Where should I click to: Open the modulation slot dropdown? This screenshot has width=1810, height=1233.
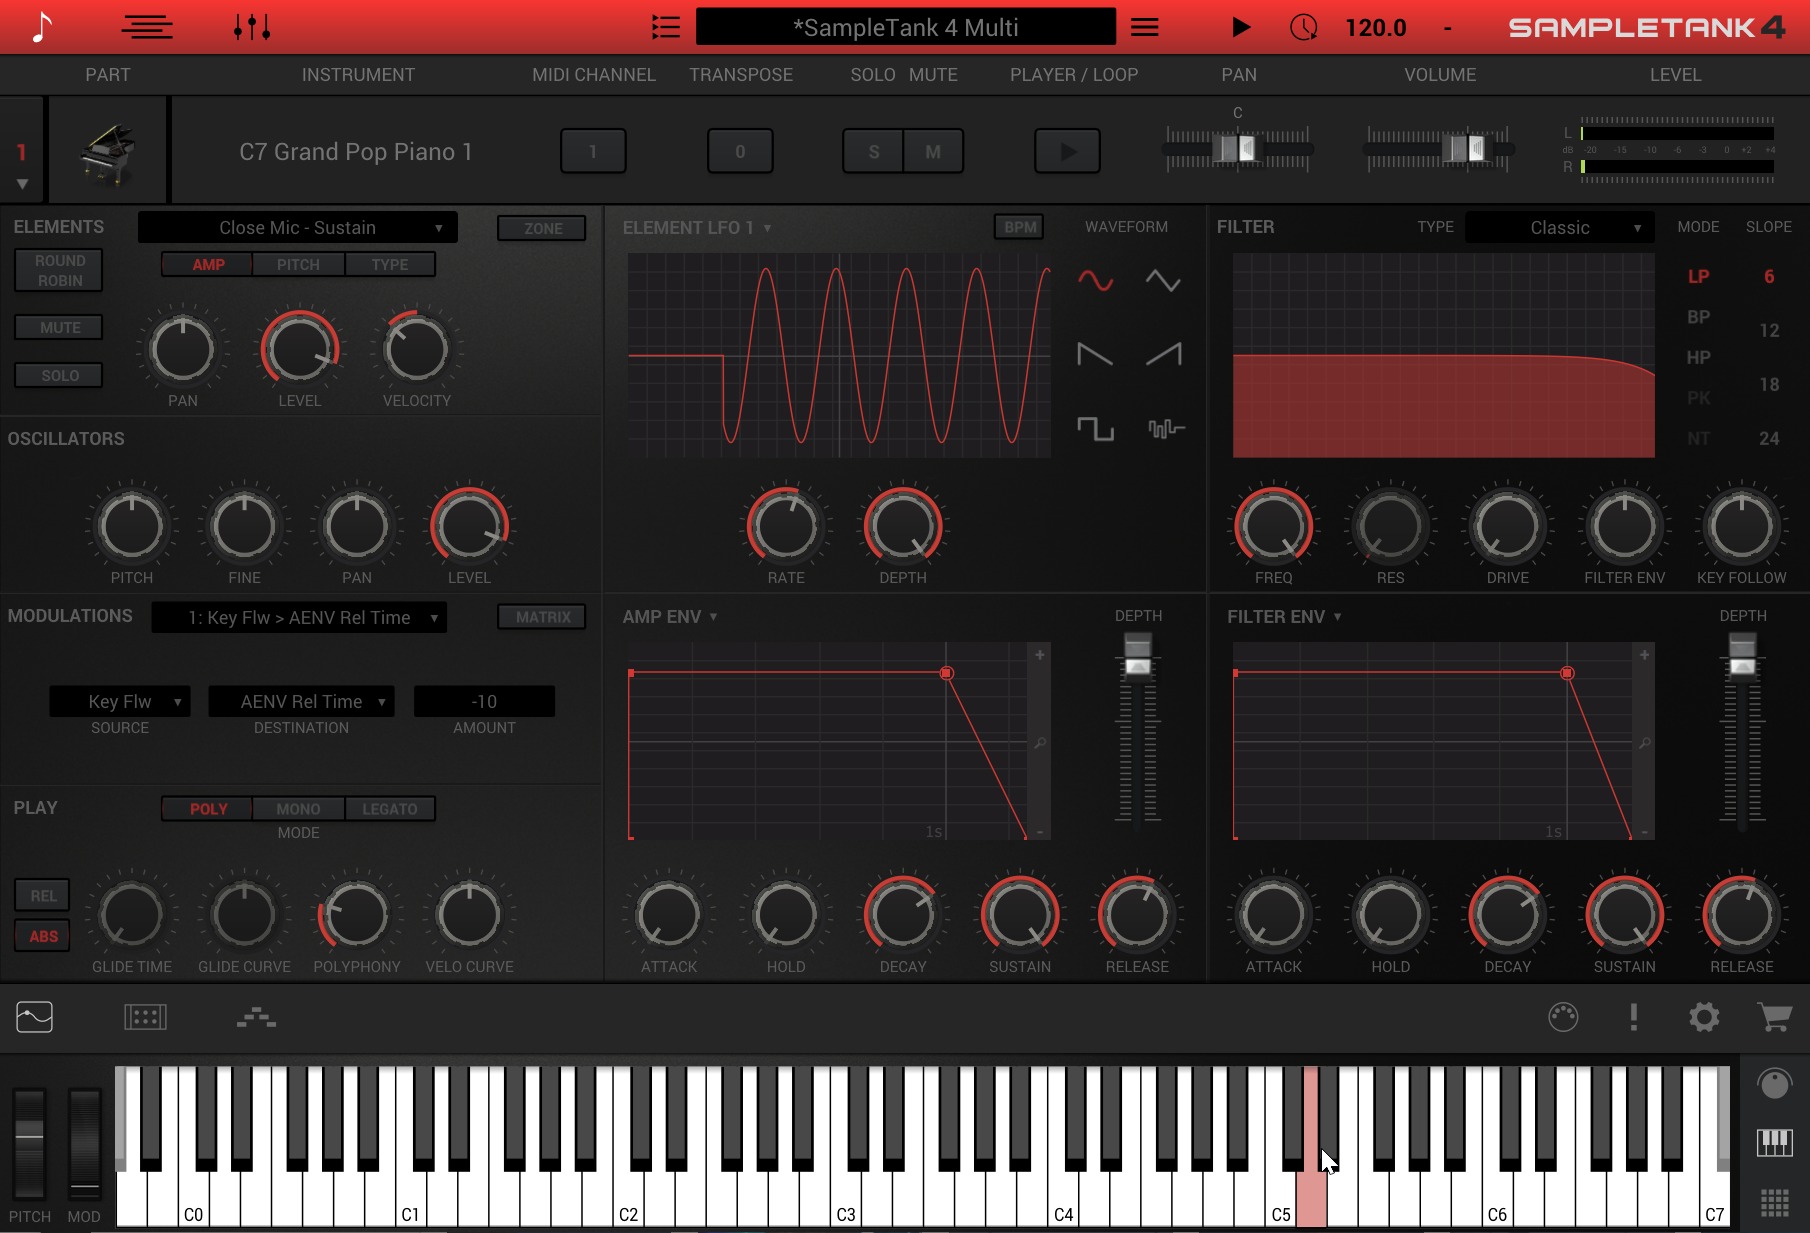coord(299,618)
